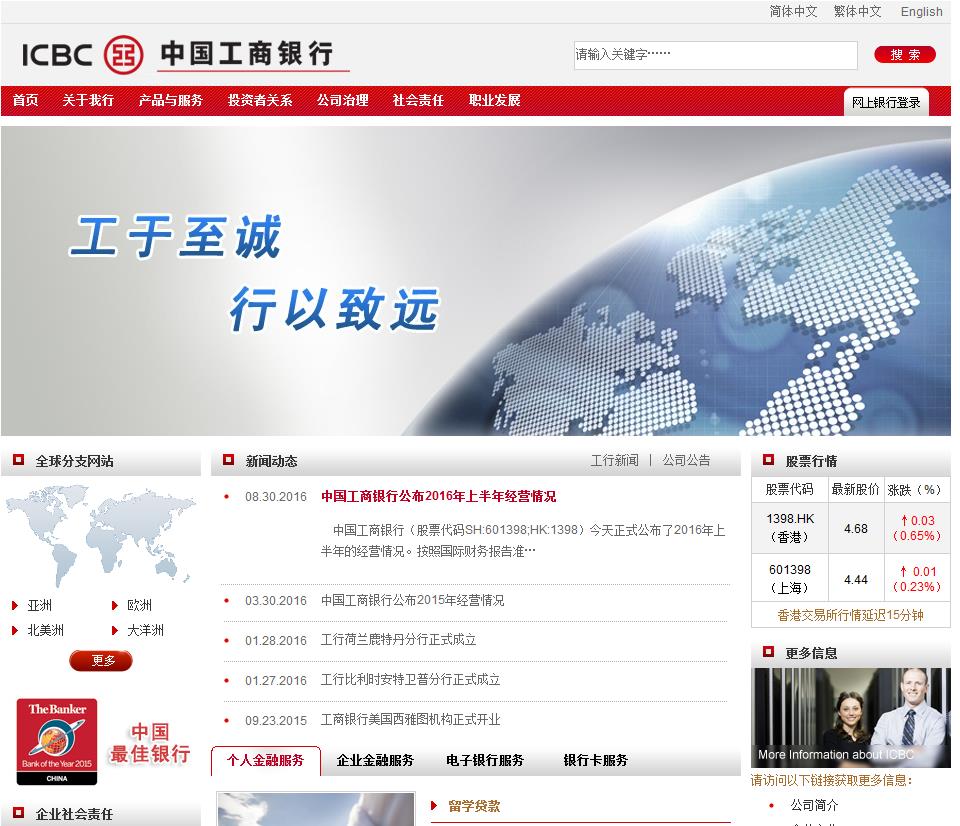This screenshot has height=826, width=960.
Task: Open the 亚洲 branch link
Action: 40,606
